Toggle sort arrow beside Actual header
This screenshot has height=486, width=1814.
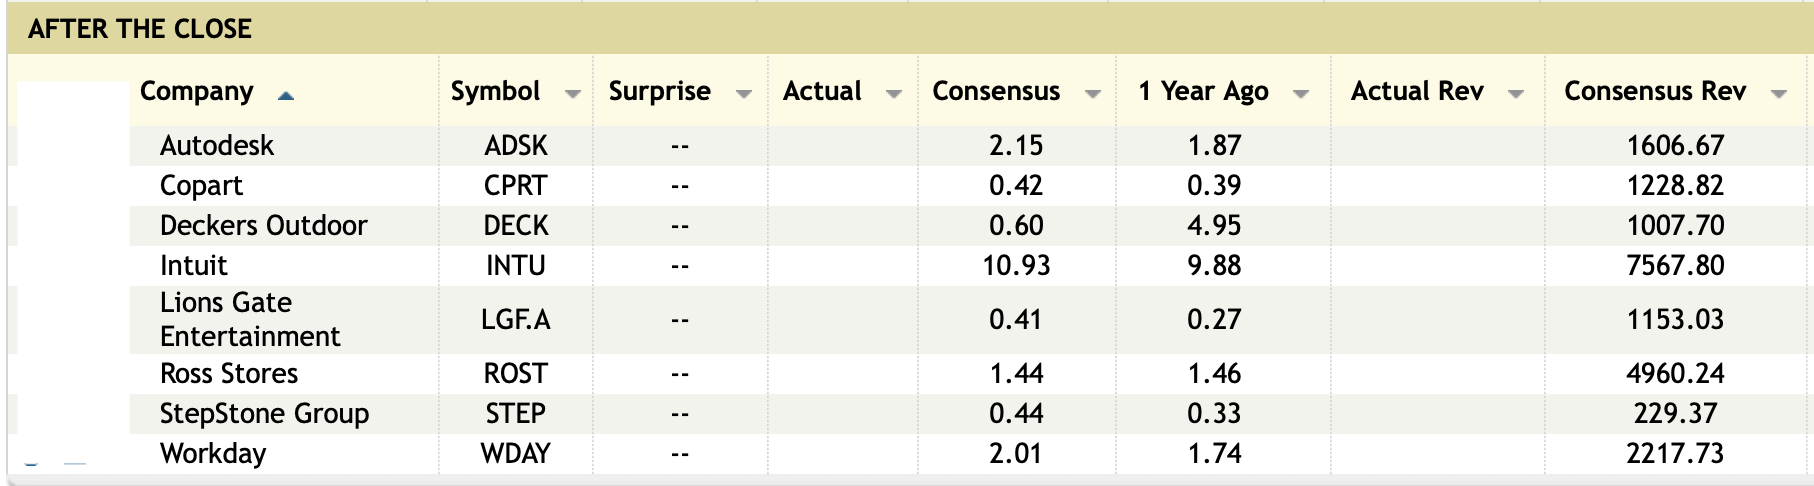tap(893, 94)
